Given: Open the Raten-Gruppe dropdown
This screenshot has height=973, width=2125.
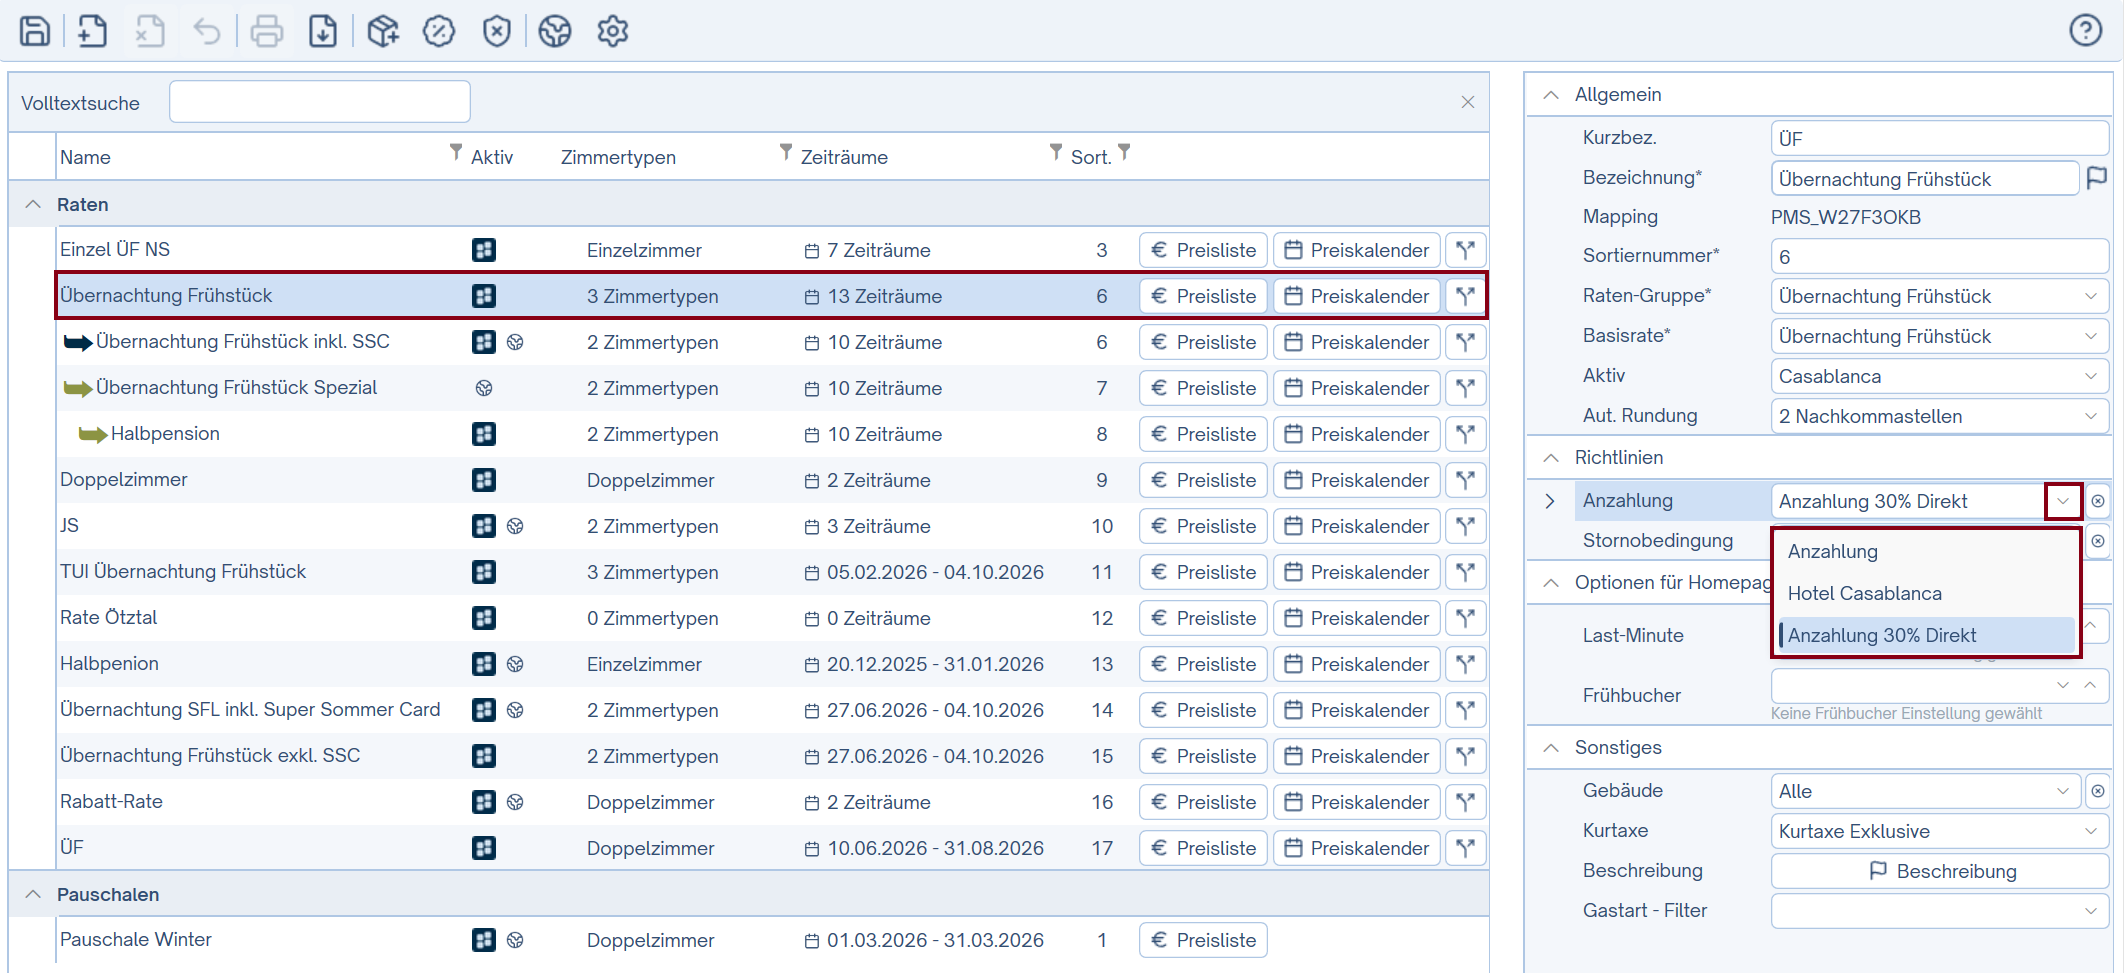Looking at the screenshot, I should click(2090, 296).
